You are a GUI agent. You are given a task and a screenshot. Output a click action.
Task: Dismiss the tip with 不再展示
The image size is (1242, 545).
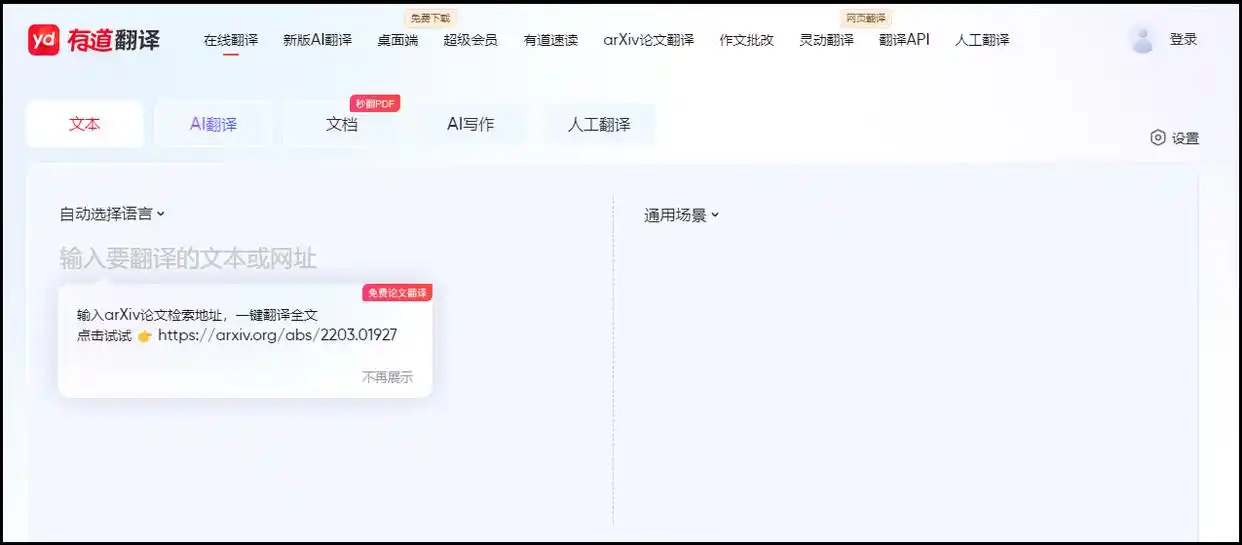pyautogui.click(x=387, y=377)
